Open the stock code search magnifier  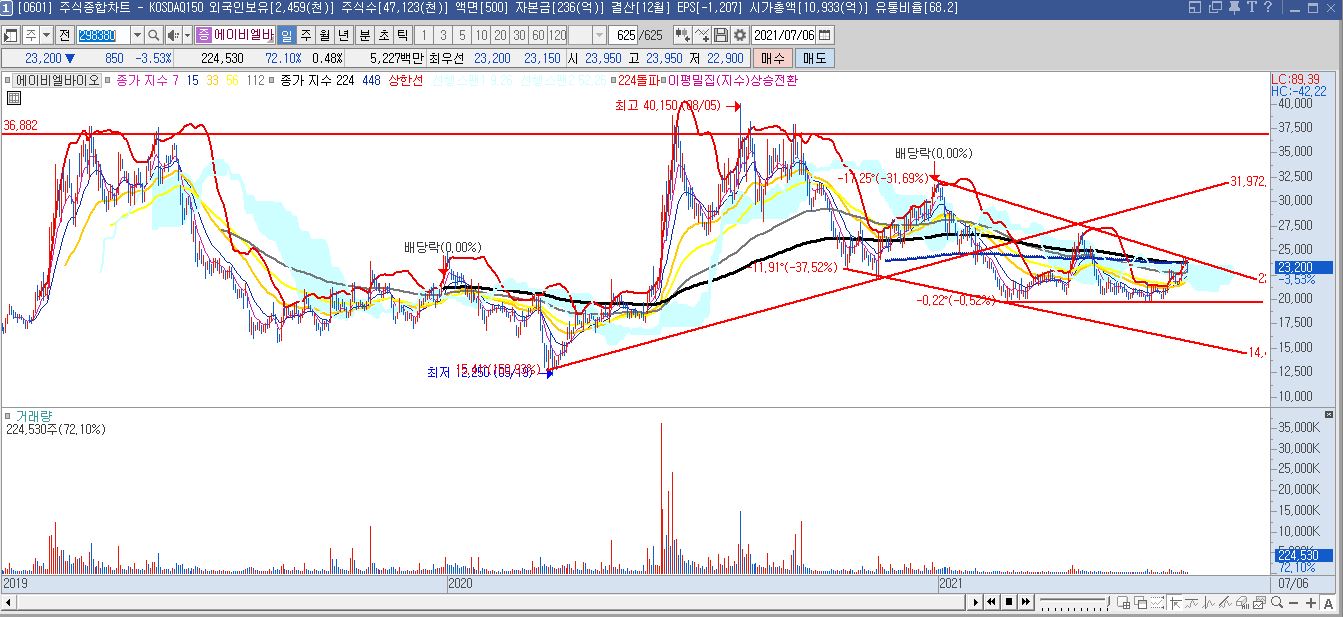point(154,35)
